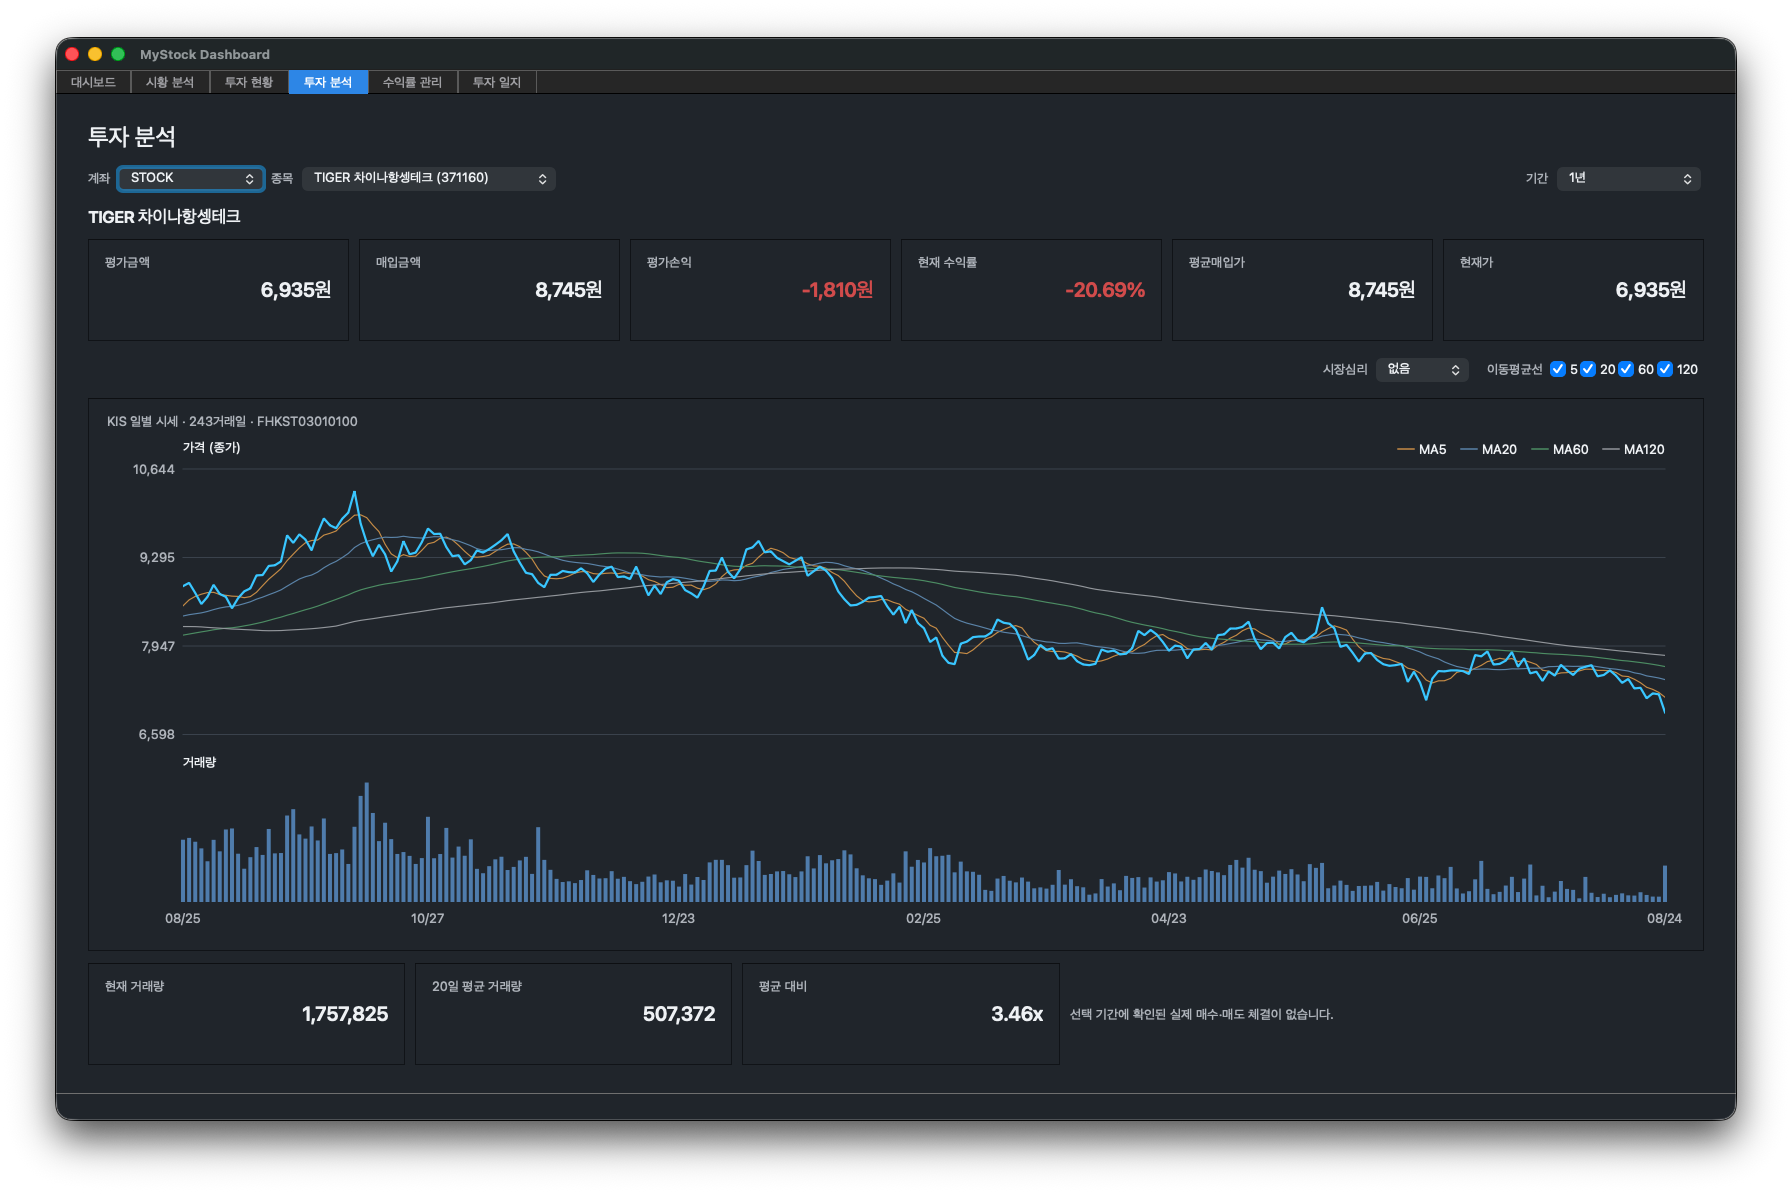Open the 계좌 STOCK dropdown

pos(191,178)
